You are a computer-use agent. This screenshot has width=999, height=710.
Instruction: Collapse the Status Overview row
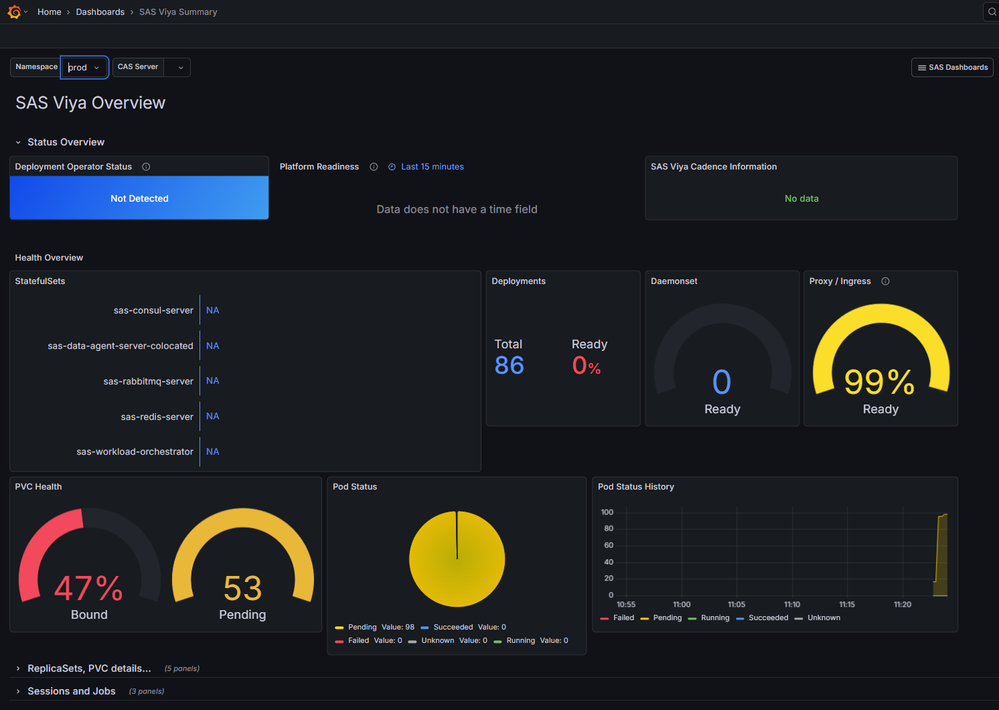(59, 142)
